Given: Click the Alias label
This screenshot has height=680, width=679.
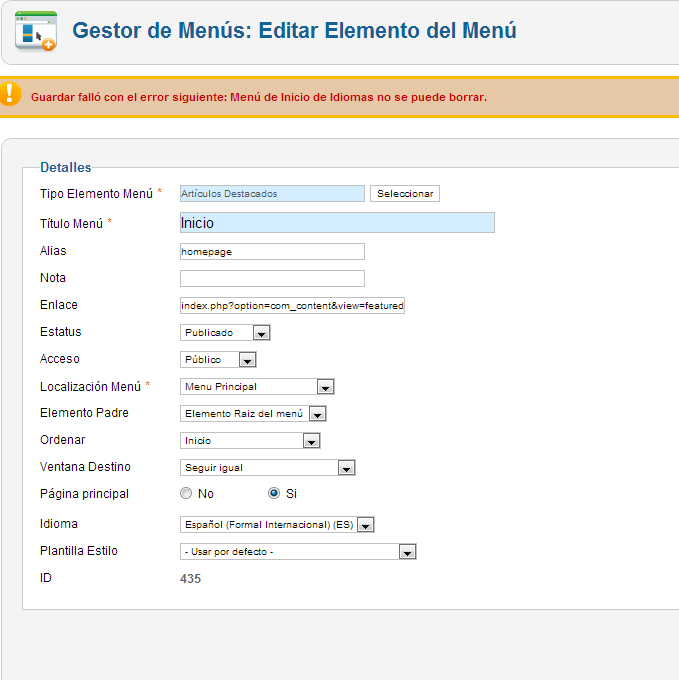Looking at the screenshot, I should (53, 251).
